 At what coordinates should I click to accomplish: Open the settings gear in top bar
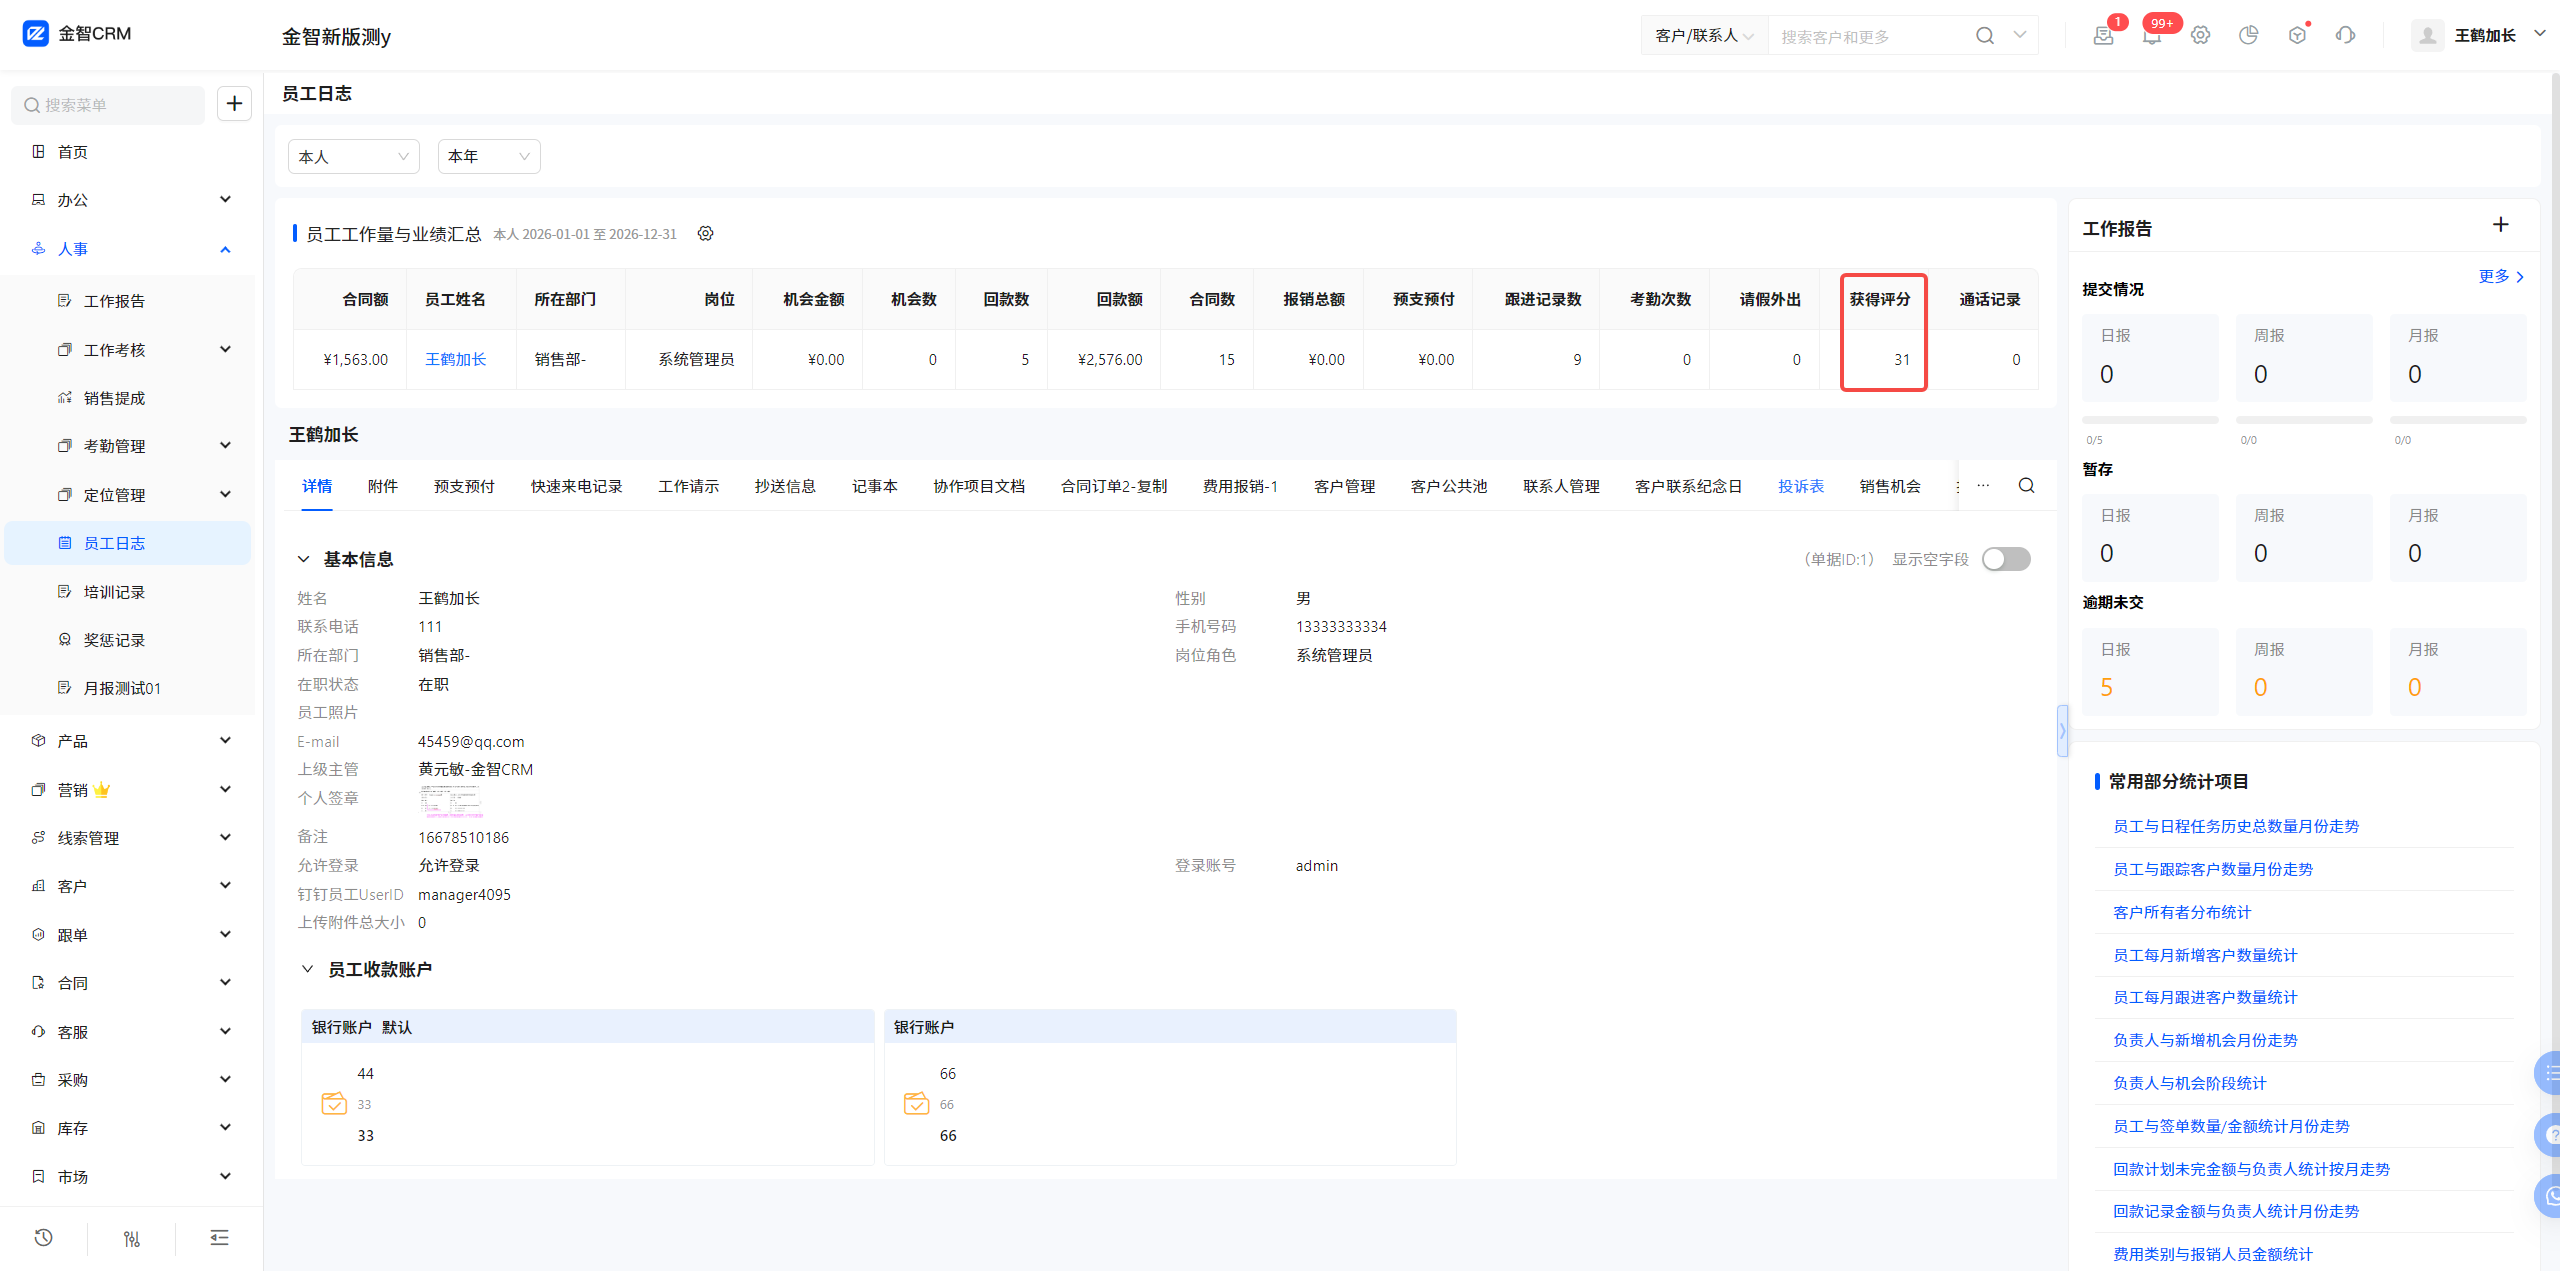click(2200, 36)
